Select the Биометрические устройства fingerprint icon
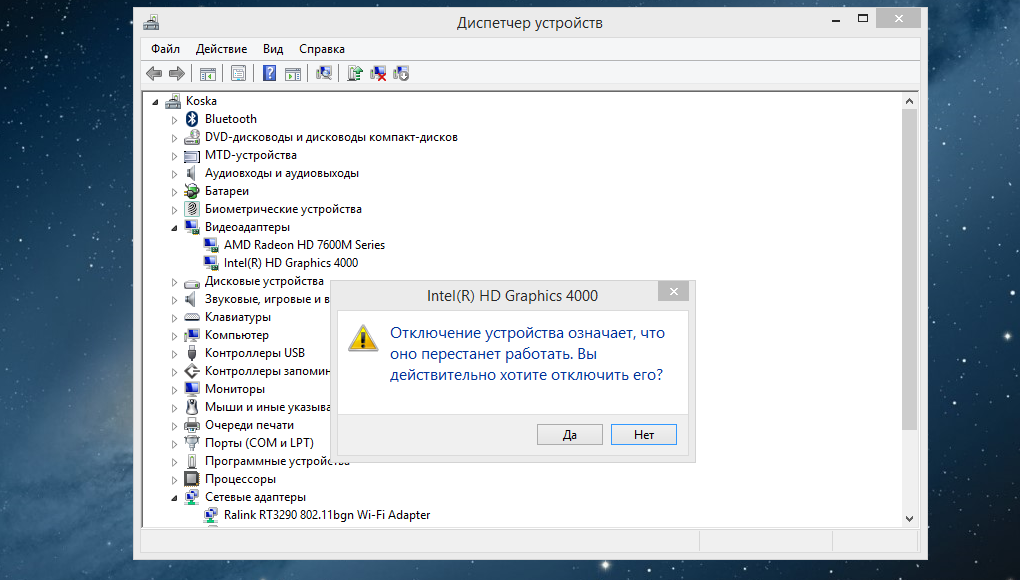 pos(192,209)
